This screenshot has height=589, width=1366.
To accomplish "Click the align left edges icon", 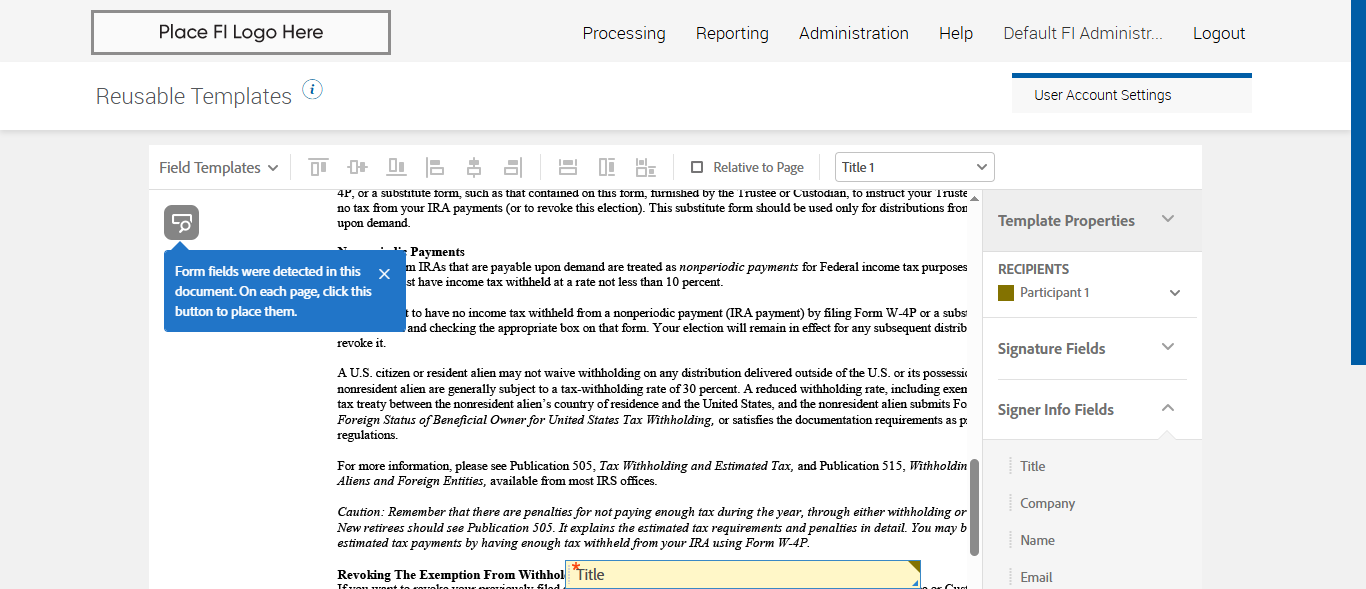I will point(435,167).
